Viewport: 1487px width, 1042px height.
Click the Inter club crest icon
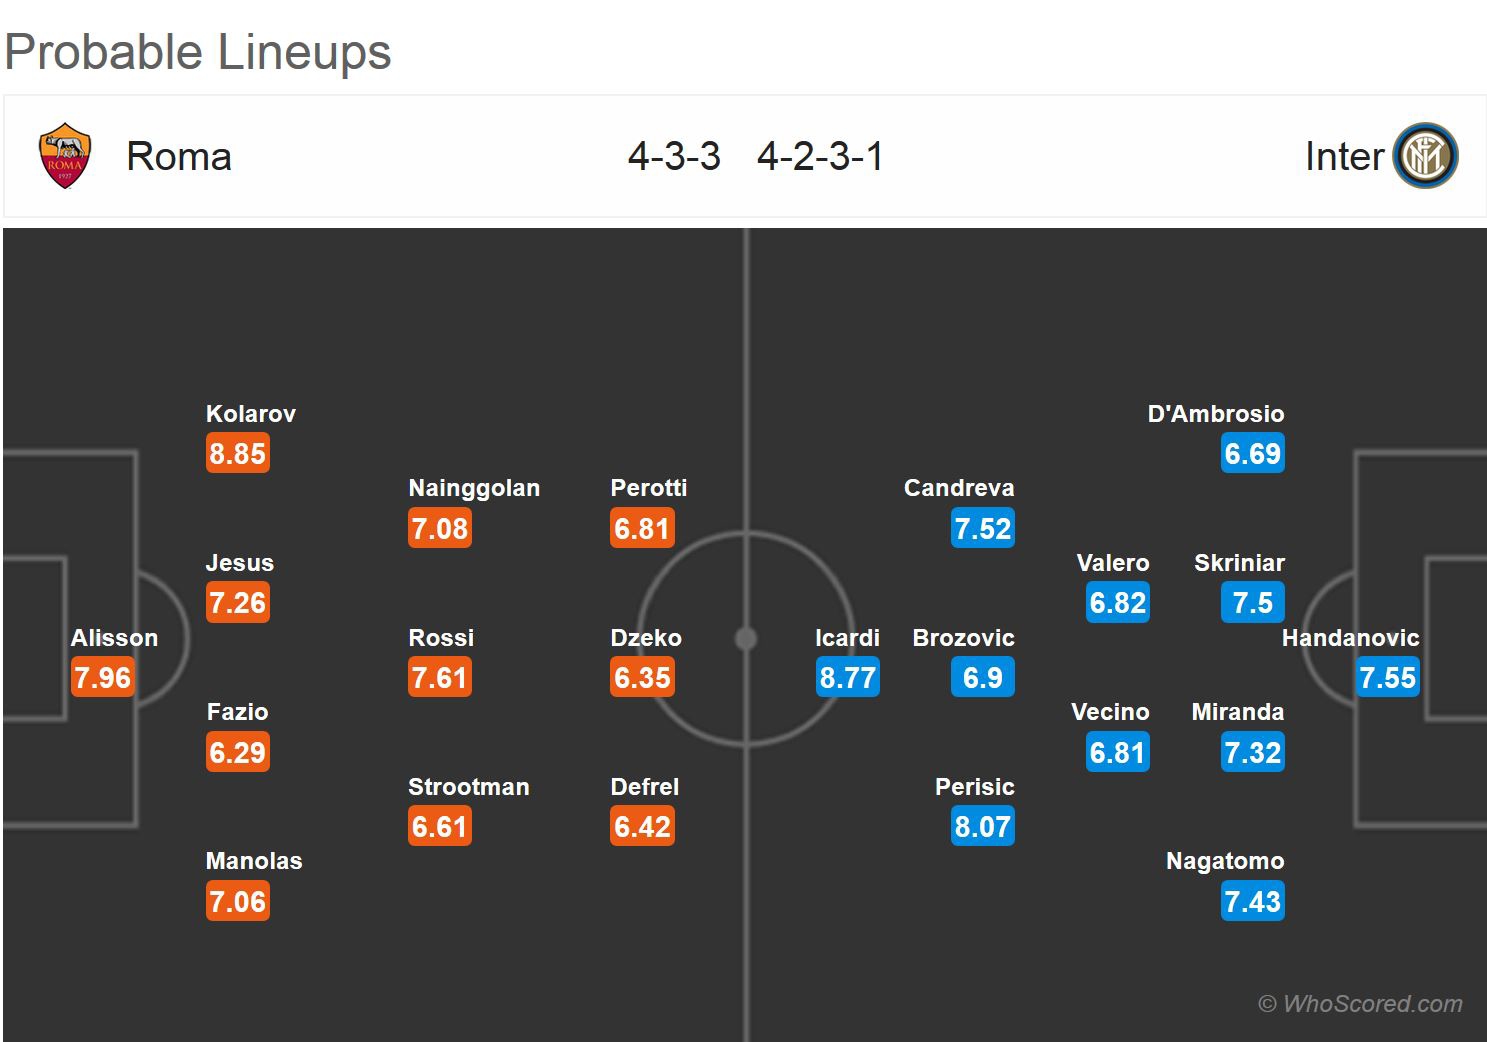pyautogui.click(x=1426, y=156)
